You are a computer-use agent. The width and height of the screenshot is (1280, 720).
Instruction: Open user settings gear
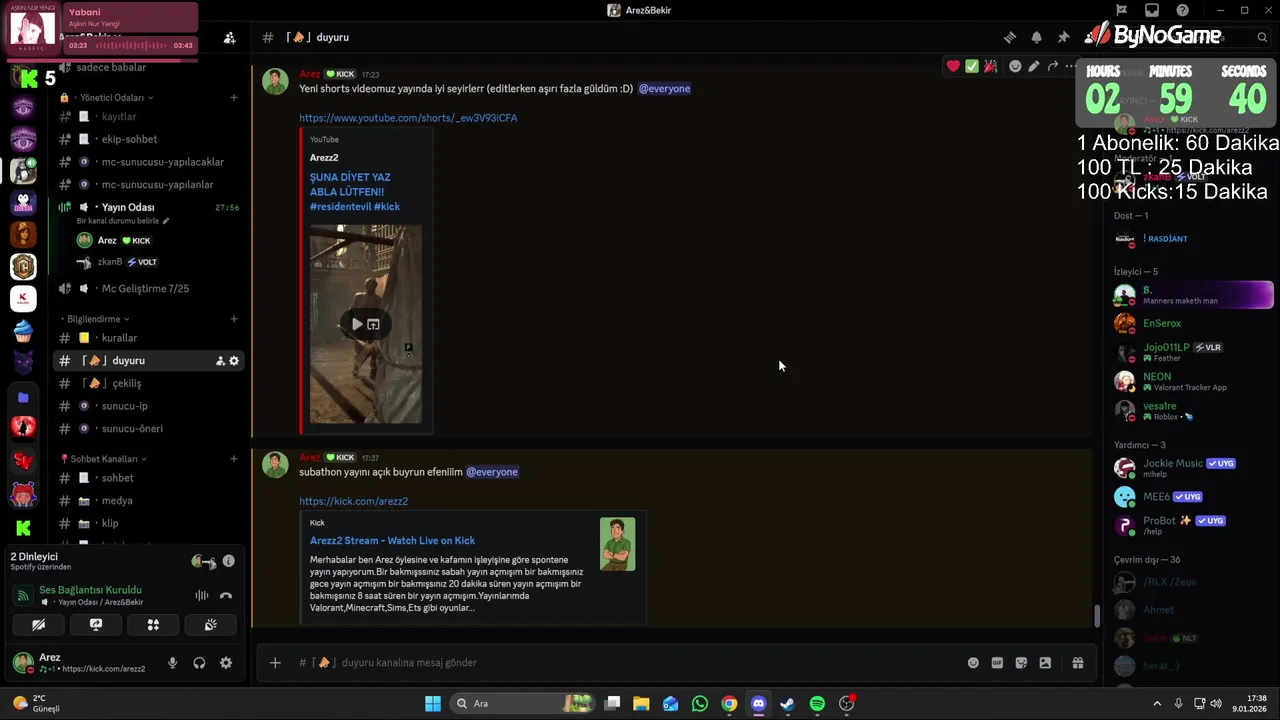(226, 662)
